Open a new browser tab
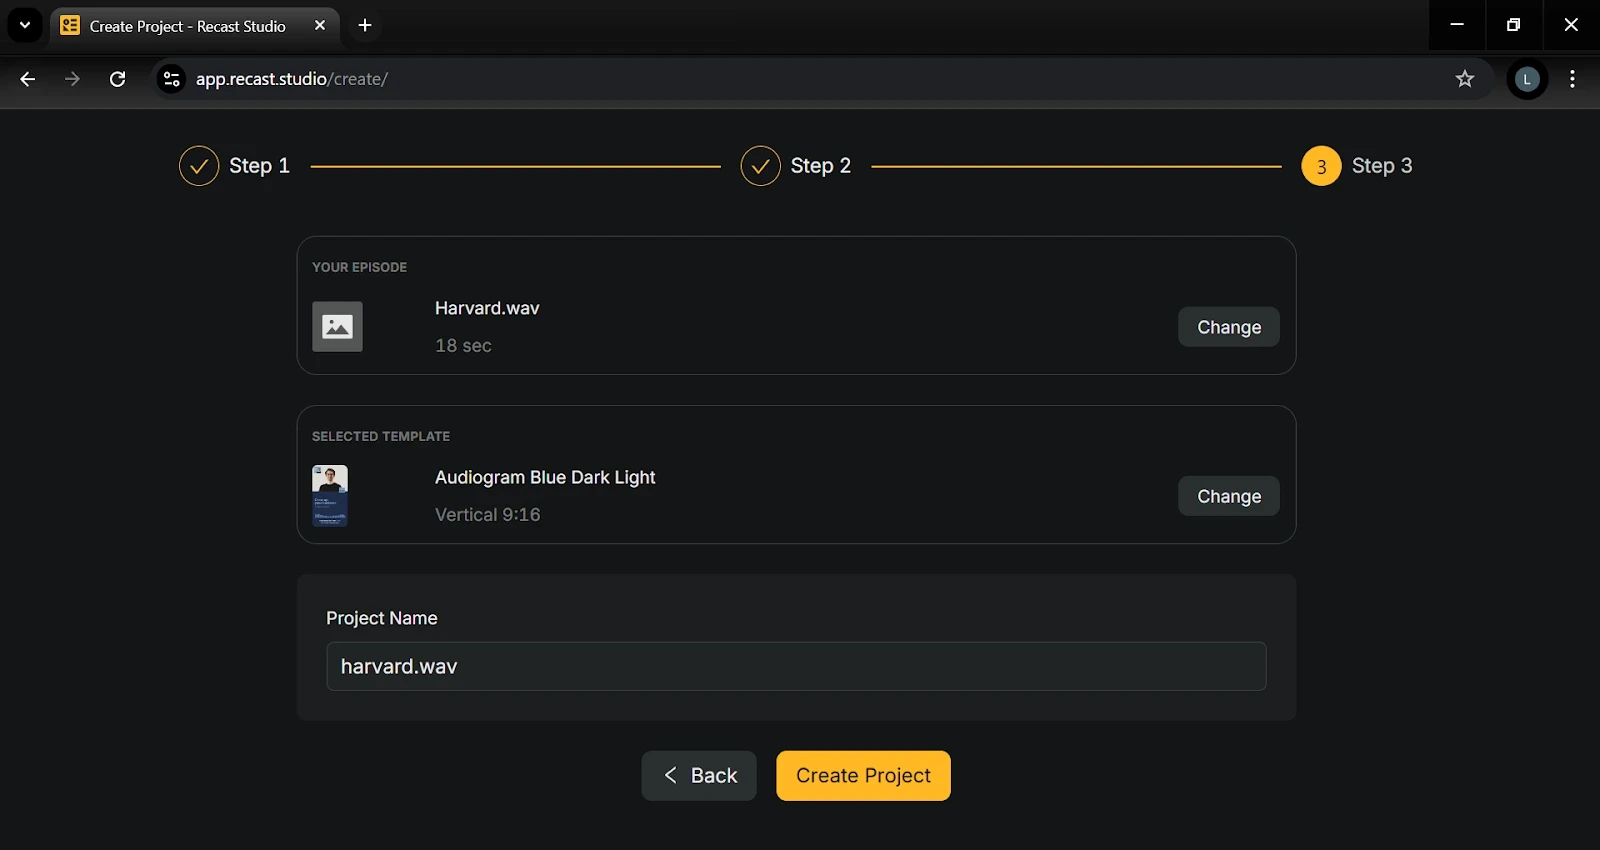1600x850 pixels. [365, 26]
